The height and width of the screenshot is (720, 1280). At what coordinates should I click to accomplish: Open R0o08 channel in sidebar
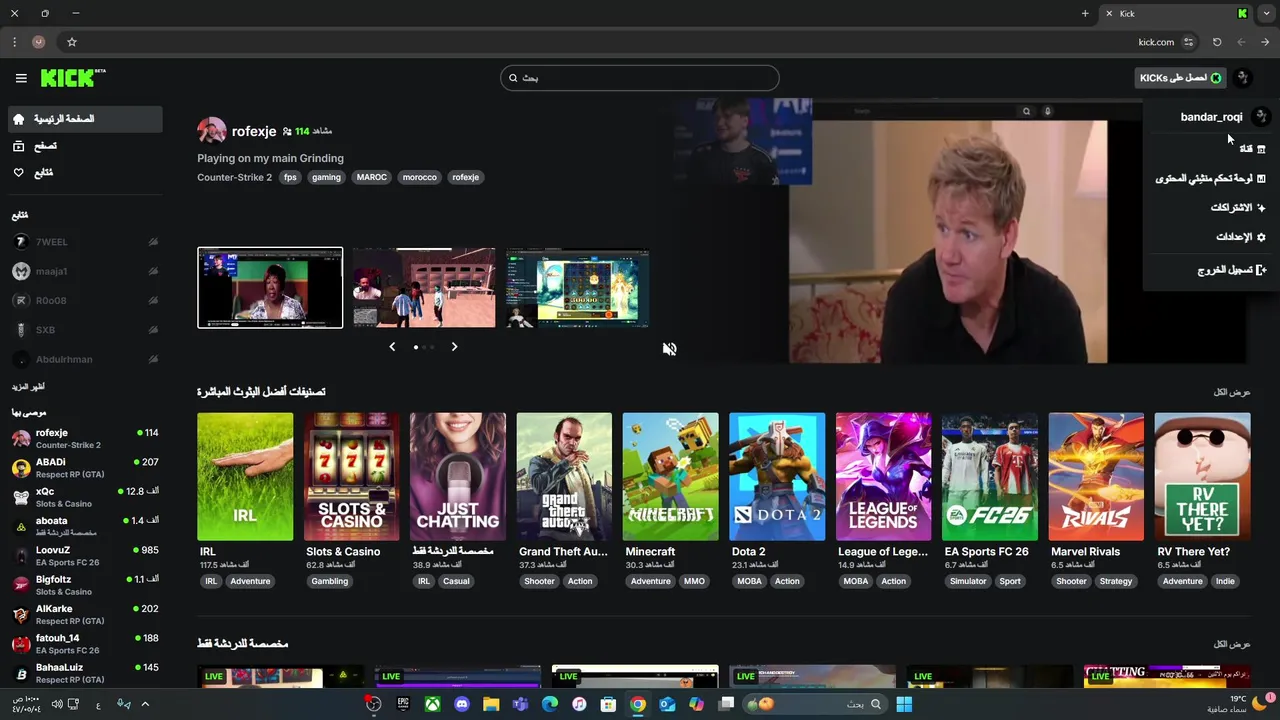(84, 300)
